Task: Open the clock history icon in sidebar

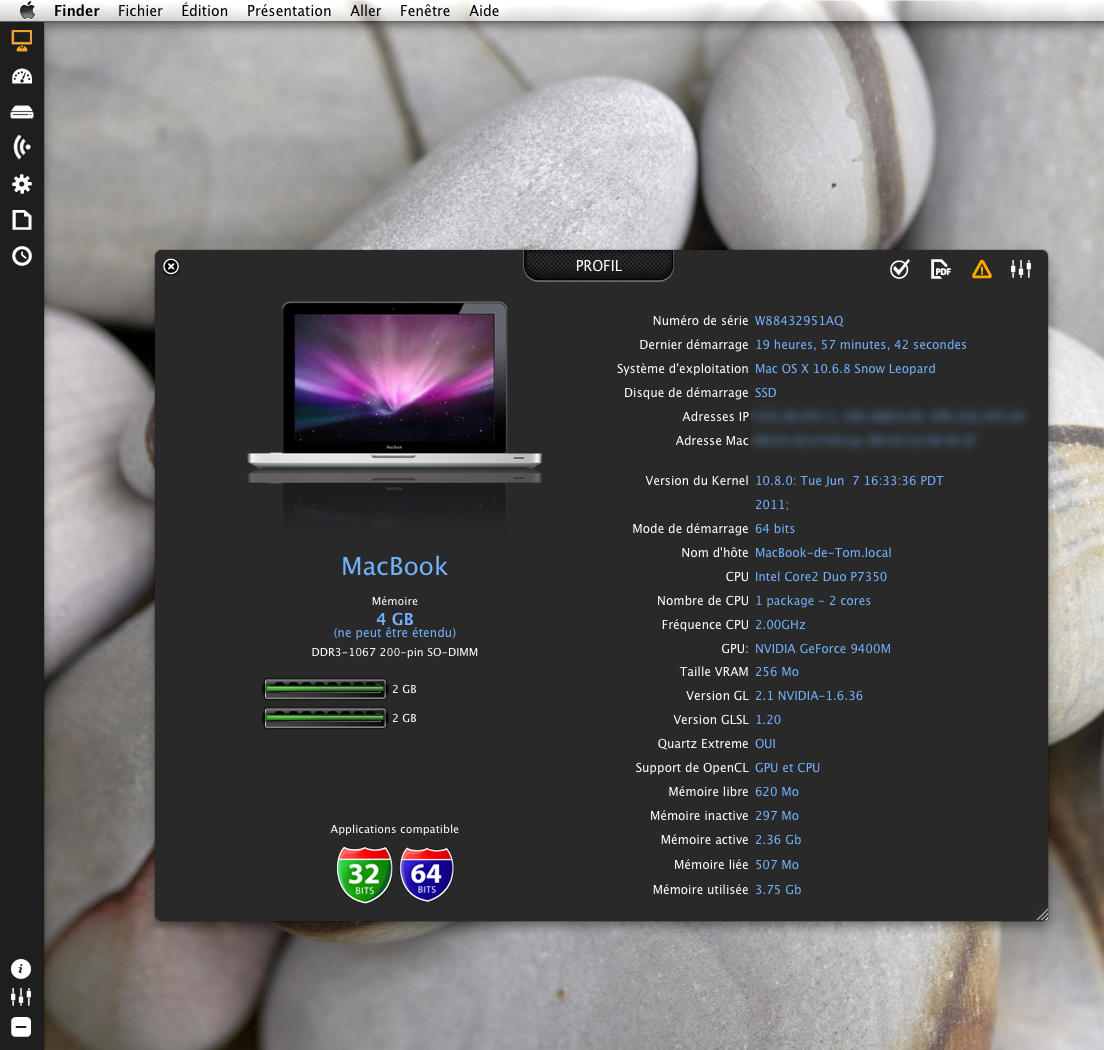Action: 22,256
